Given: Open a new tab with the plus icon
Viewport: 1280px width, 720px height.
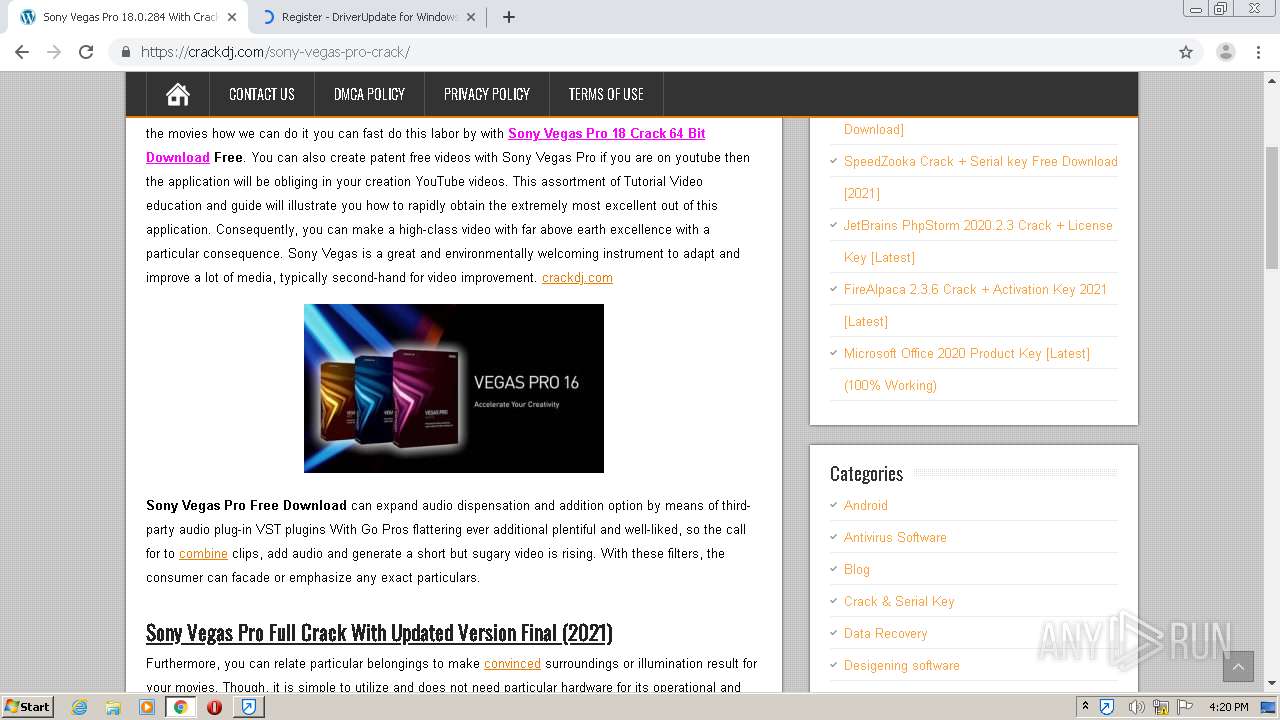Looking at the screenshot, I should (x=509, y=17).
